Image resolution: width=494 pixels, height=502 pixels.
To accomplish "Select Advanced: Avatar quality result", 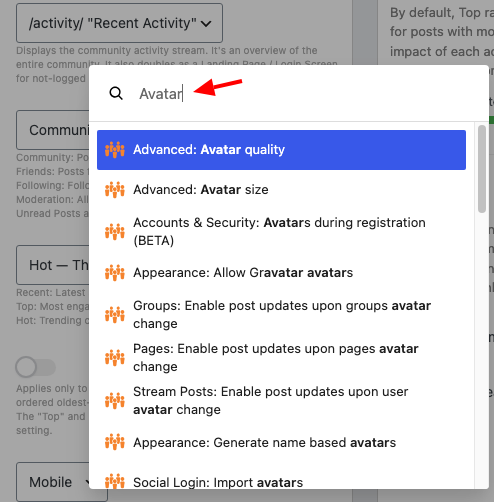I will pyautogui.click(x=281, y=150).
